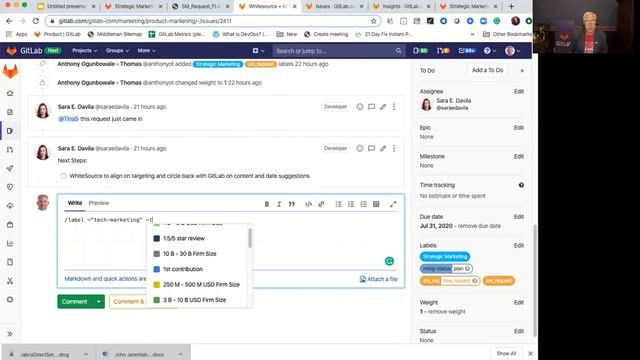Add a task list in comment
Screen dimensions: 640x360
[x=363, y=204]
